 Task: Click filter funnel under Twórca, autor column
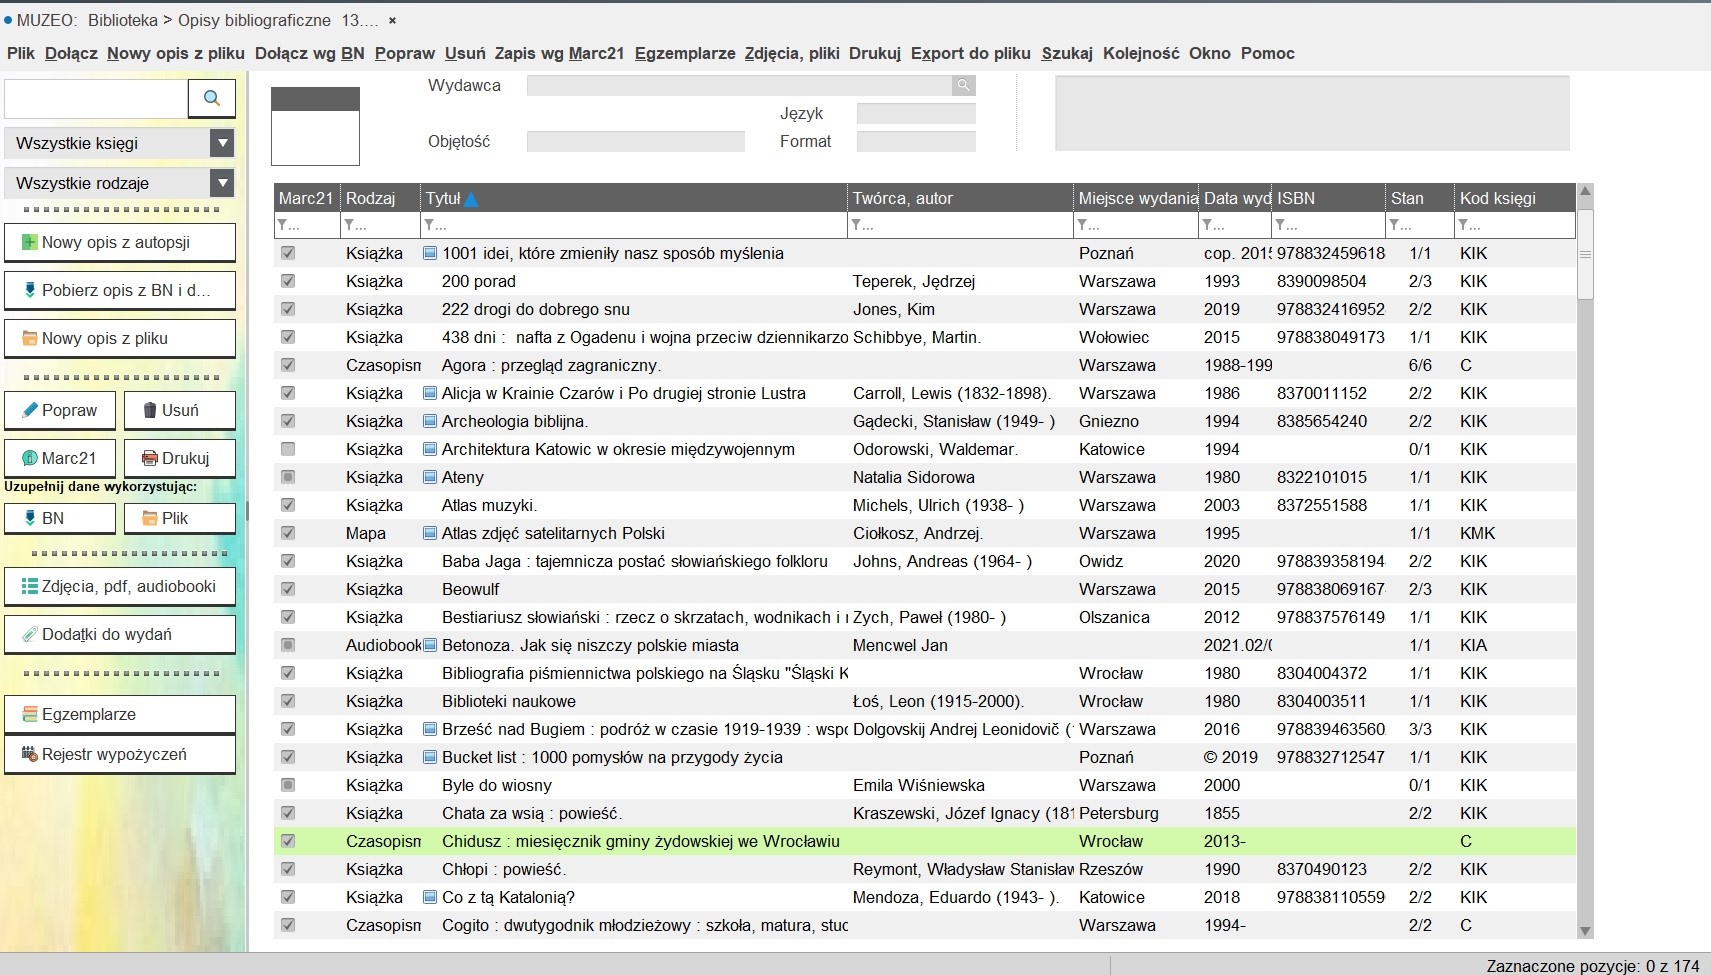pos(856,226)
